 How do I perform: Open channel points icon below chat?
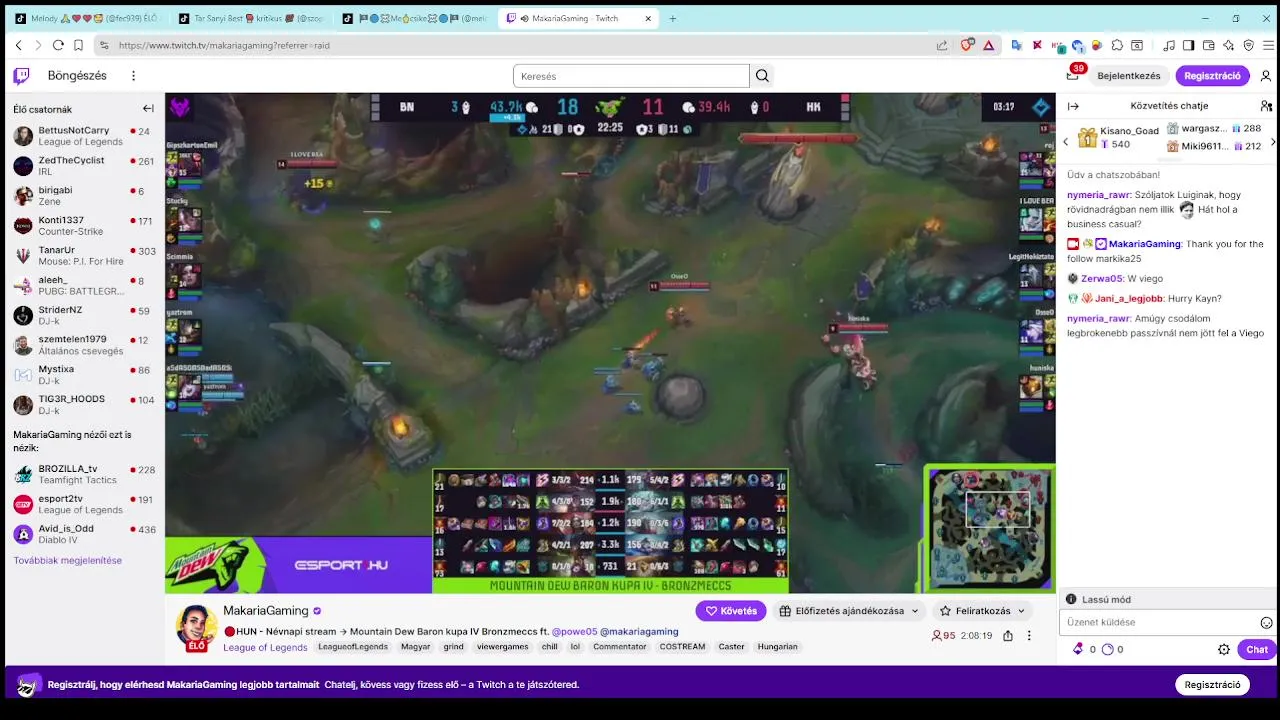click(x=1108, y=649)
